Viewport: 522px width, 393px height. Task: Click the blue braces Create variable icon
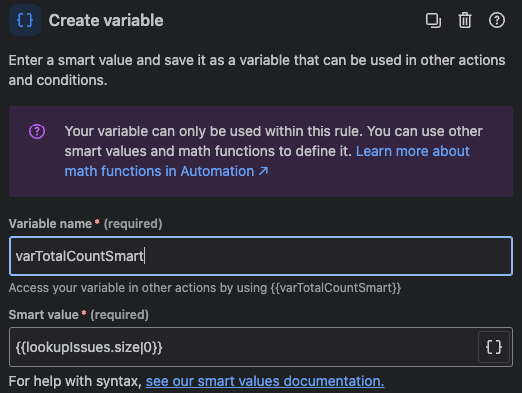25,20
